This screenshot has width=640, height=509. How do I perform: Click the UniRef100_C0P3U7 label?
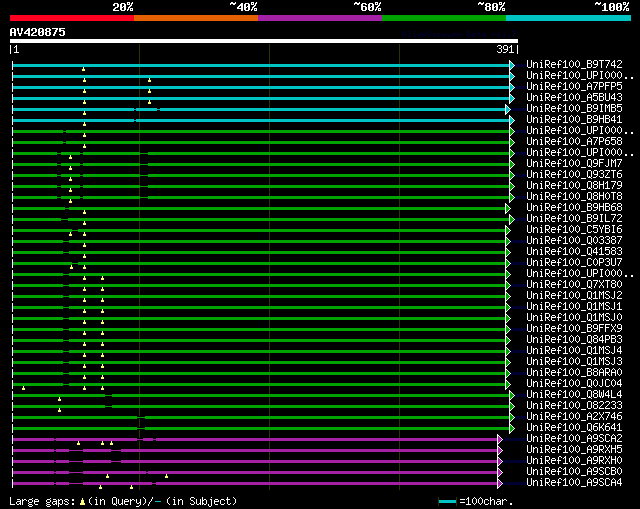pos(574,262)
